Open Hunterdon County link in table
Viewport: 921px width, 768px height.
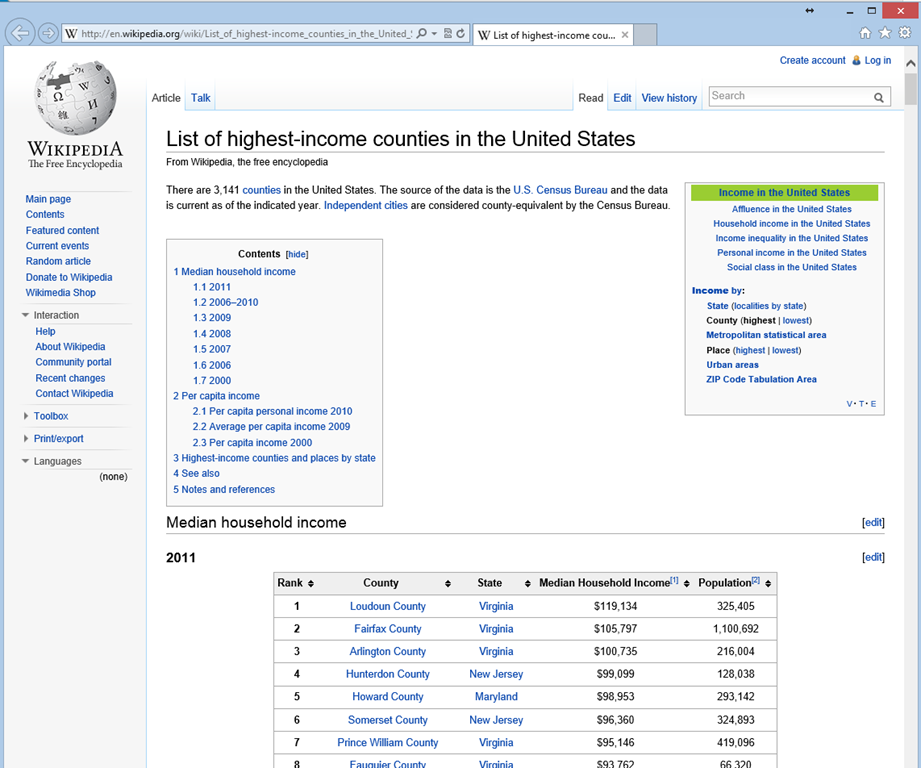388,674
